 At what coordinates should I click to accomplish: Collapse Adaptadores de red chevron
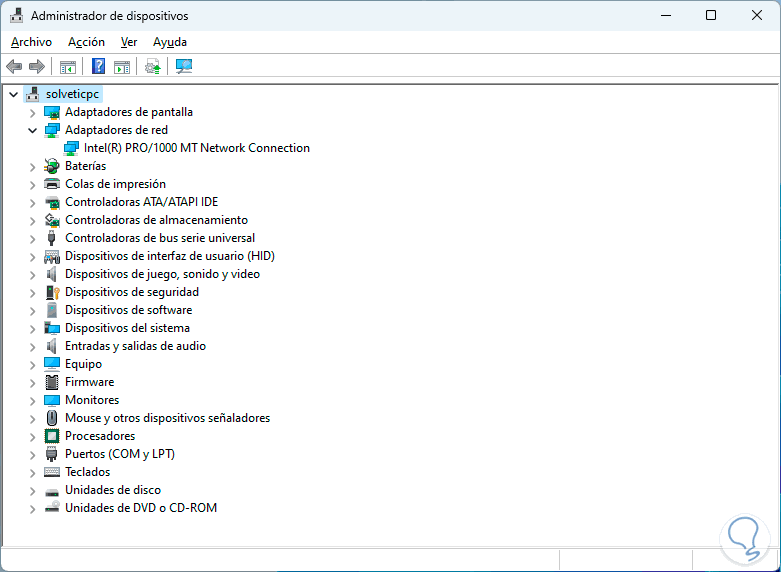tap(33, 131)
